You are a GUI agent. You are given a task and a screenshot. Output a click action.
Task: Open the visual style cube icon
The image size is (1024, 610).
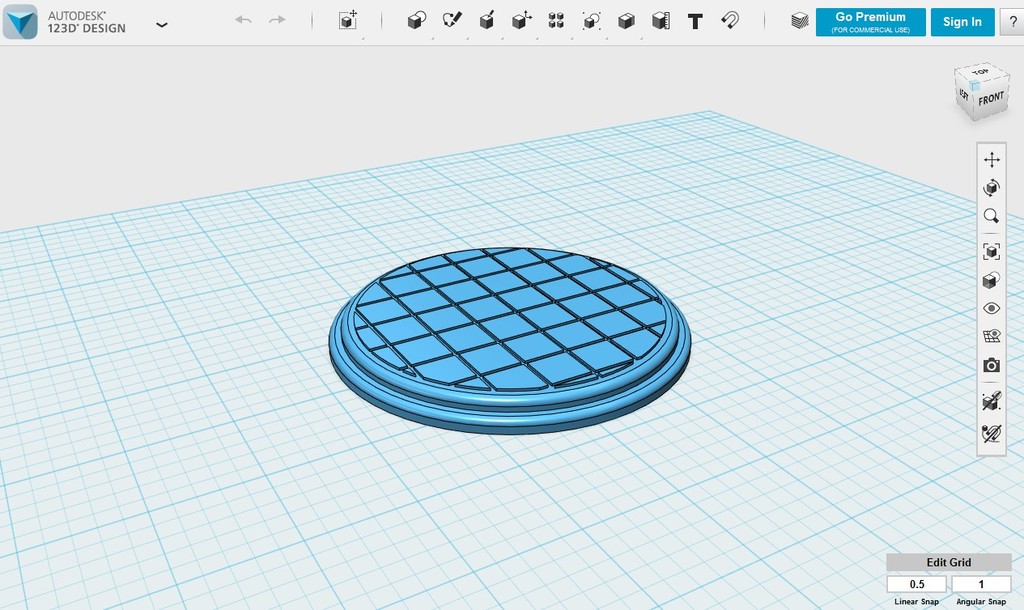pyautogui.click(x=991, y=280)
